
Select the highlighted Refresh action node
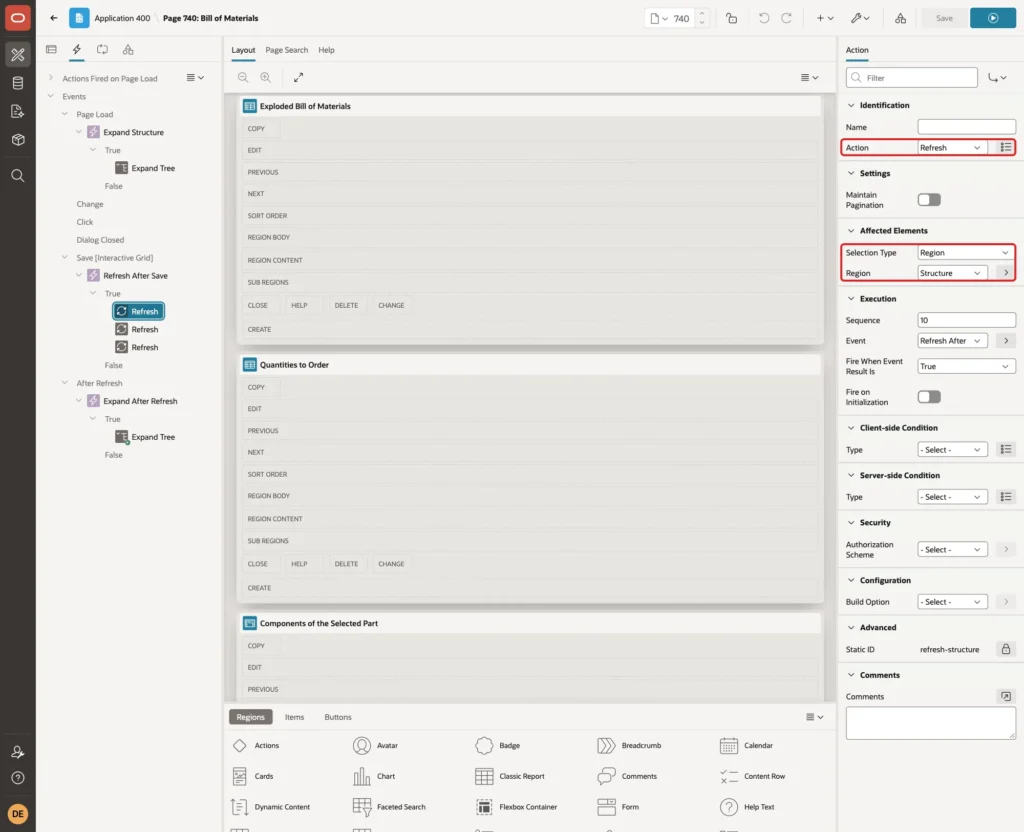(138, 312)
